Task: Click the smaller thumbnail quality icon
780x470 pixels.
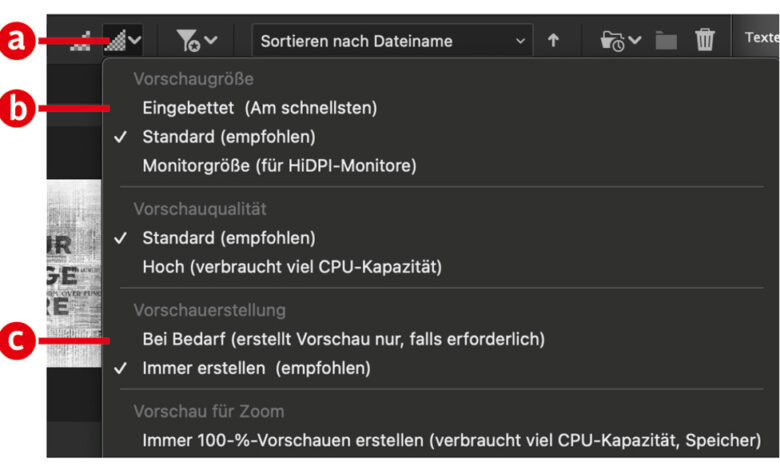Action: pos(87,42)
